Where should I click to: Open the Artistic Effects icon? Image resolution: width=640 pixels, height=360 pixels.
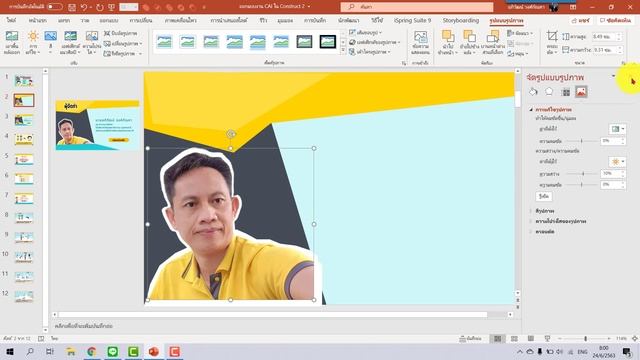[70, 37]
